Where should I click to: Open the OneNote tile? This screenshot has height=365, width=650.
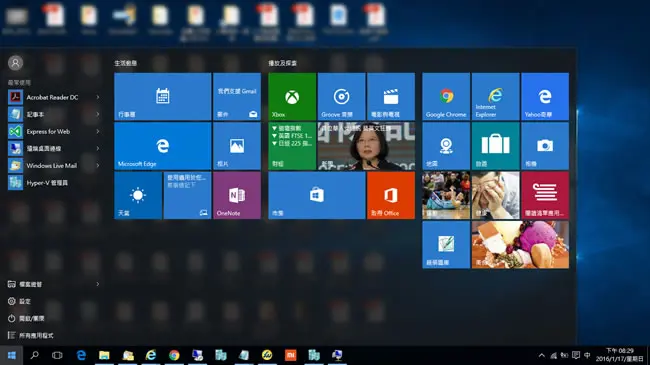(237, 195)
